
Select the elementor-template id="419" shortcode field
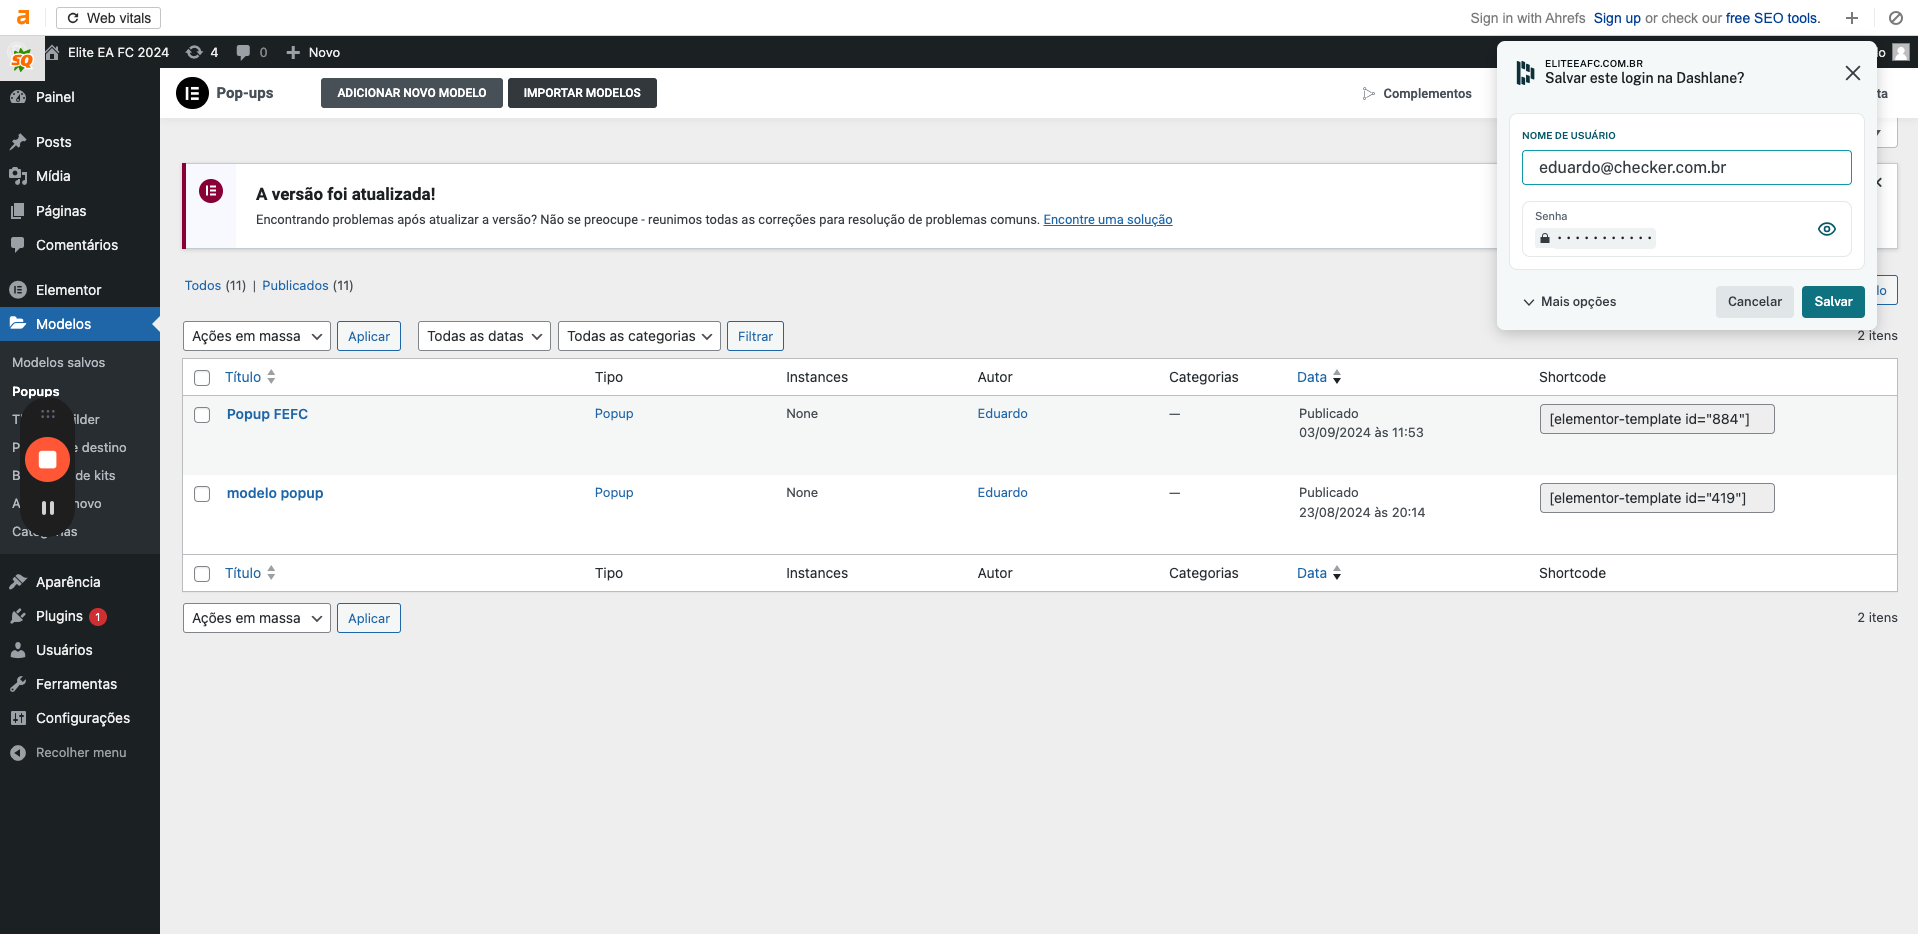(x=1657, y=498)
